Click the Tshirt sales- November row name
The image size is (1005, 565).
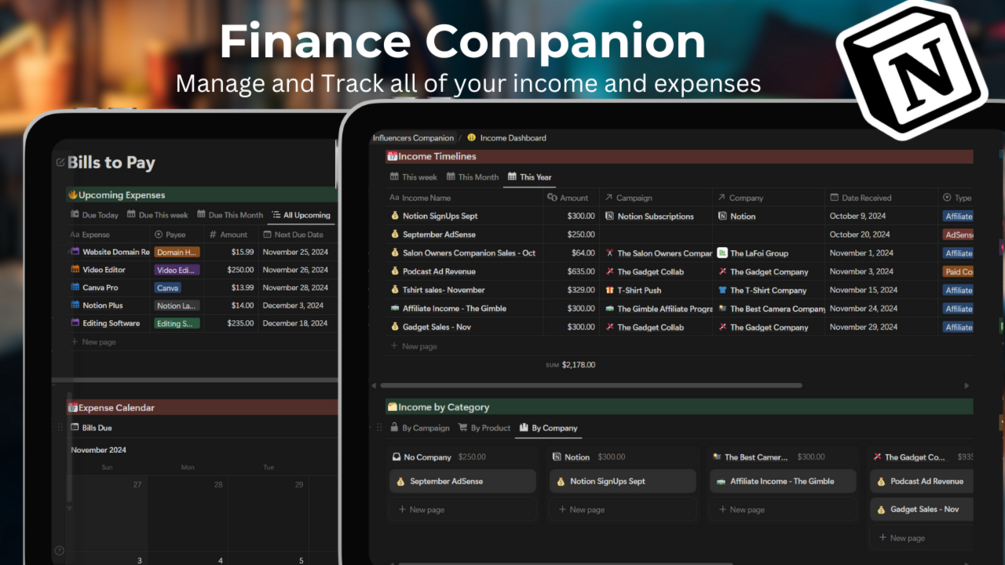444,290
